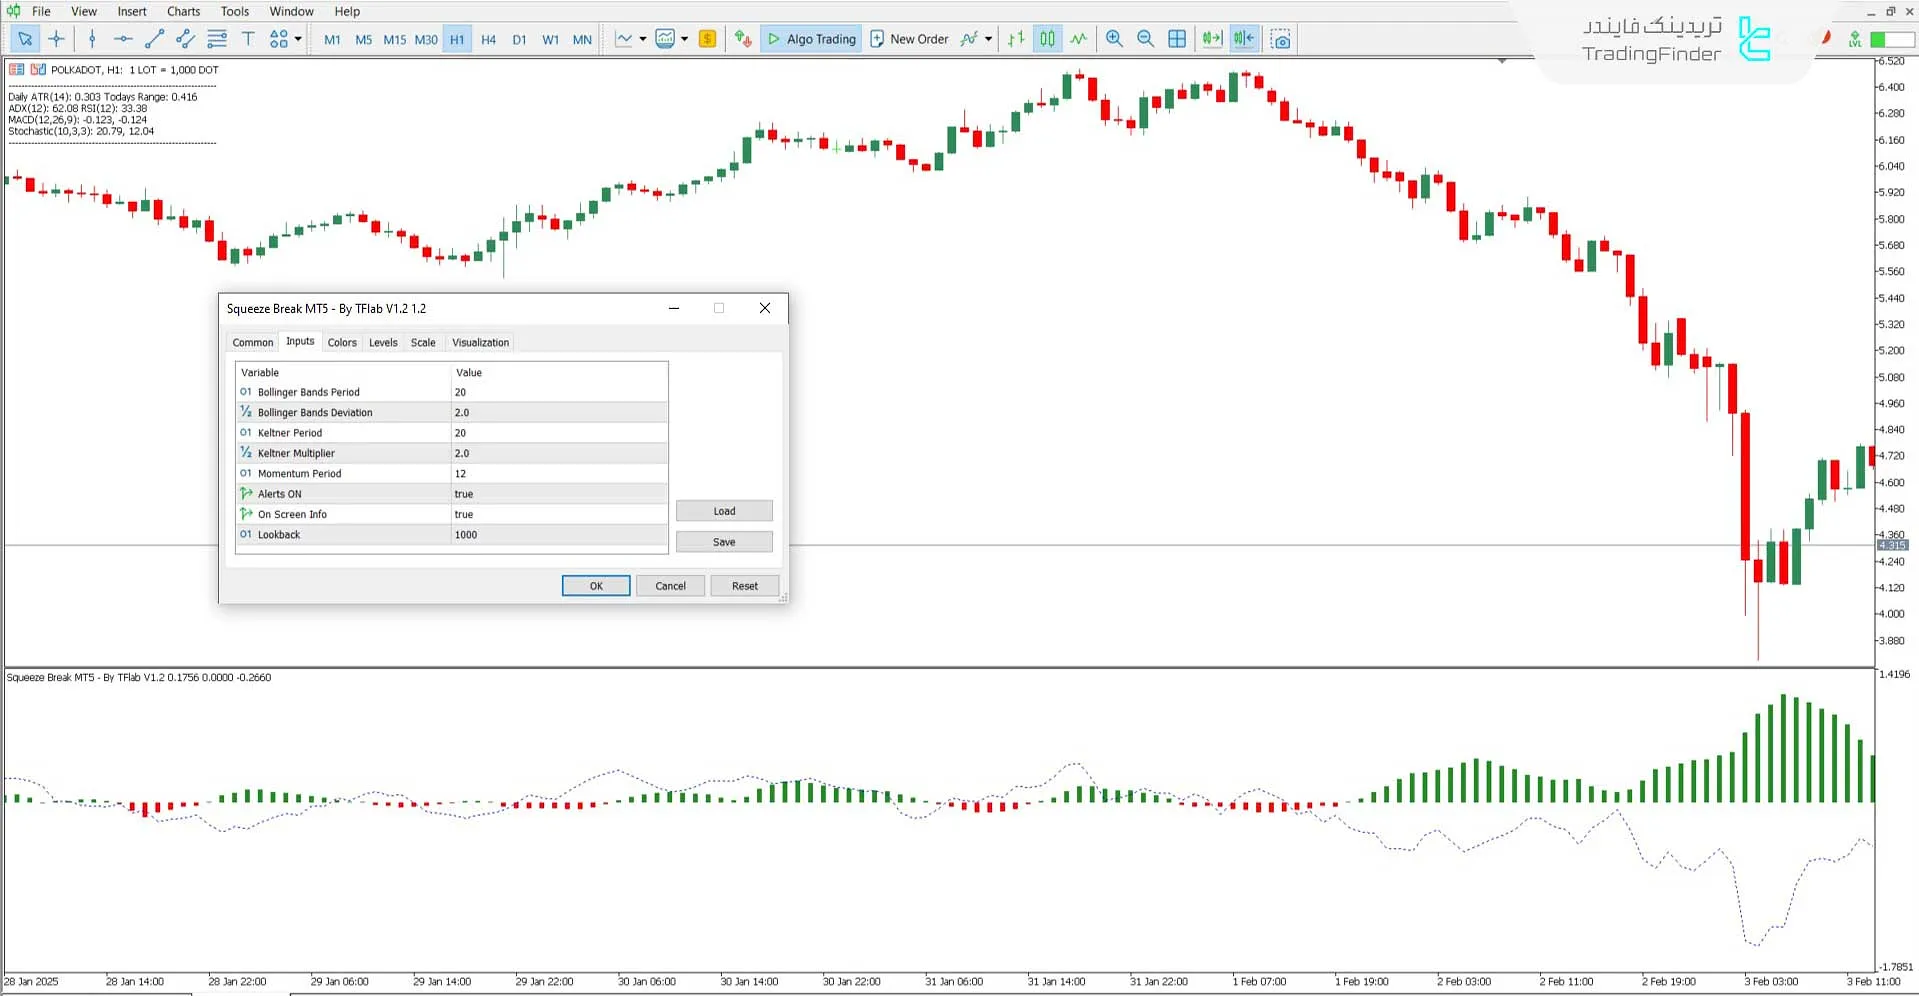Switch to H4 timeframe
This screenshot has height=996, width=1919.
pos(488,39)
